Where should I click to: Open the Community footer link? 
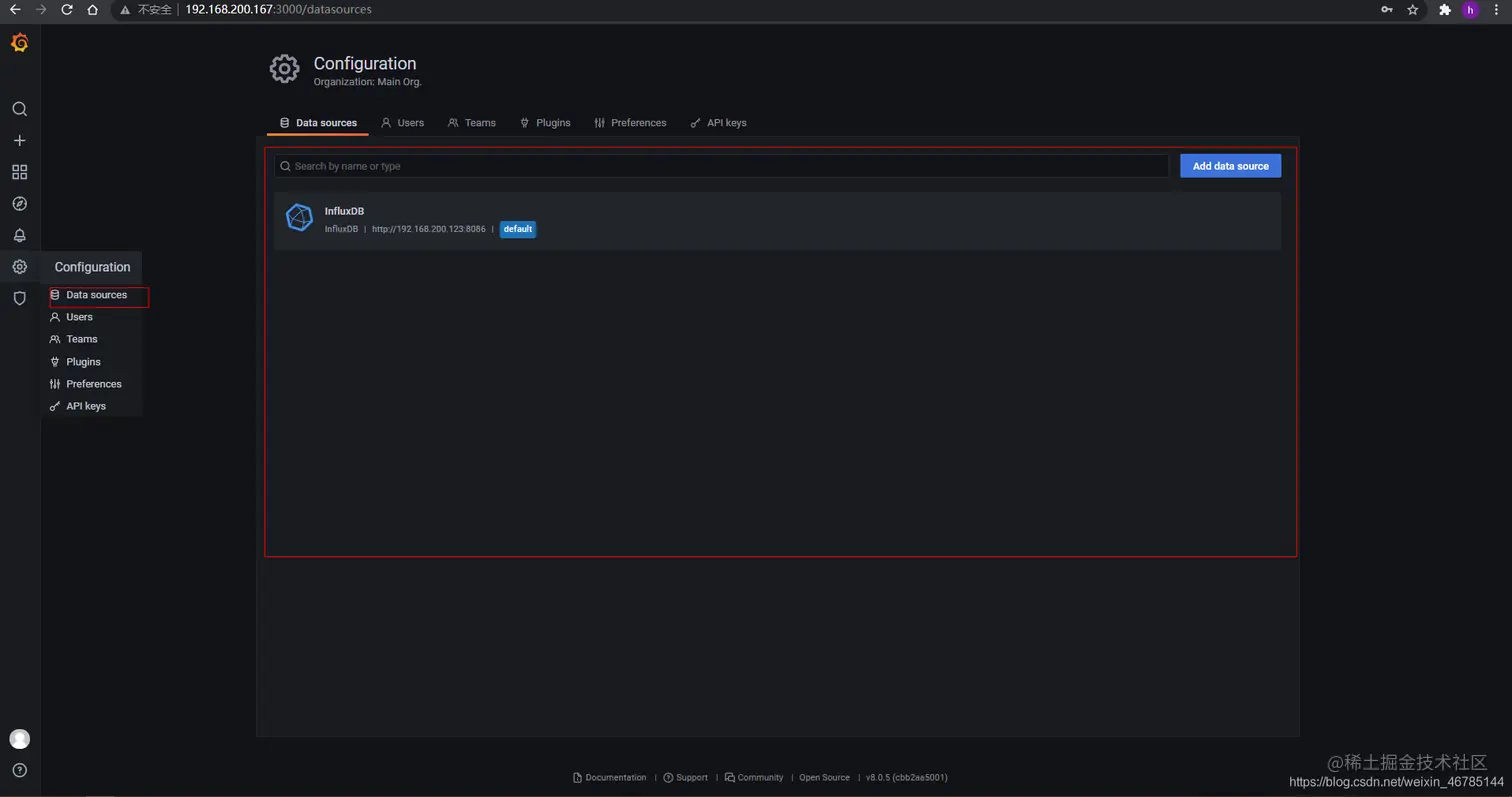tap(754, 778)
